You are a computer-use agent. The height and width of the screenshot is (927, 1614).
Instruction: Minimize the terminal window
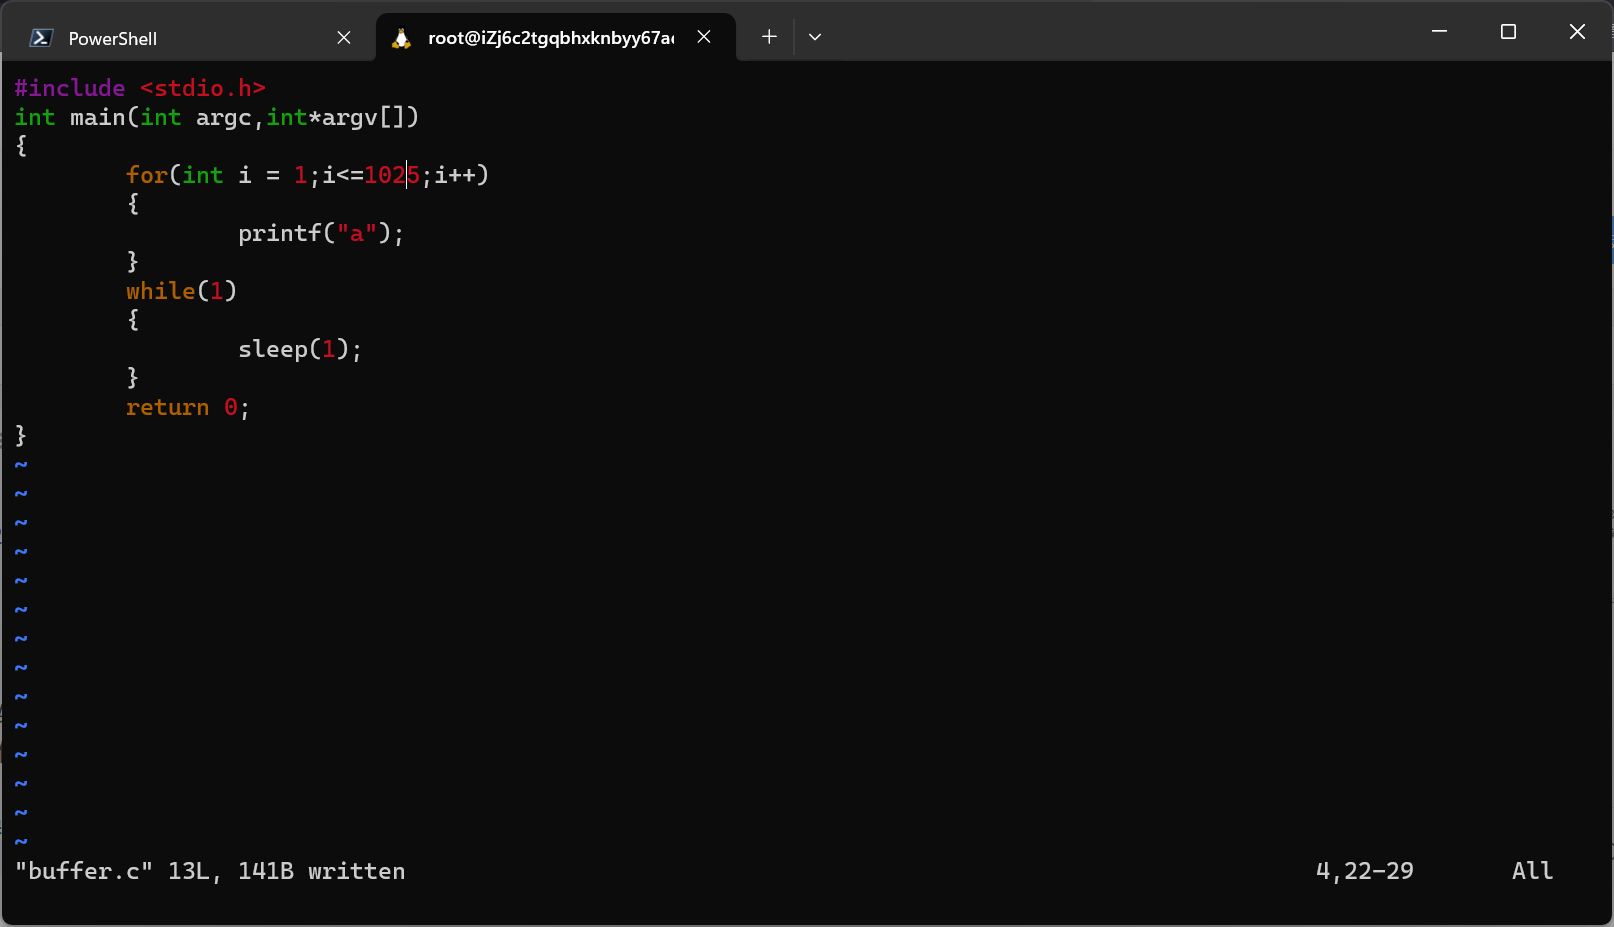[1439, 32]
